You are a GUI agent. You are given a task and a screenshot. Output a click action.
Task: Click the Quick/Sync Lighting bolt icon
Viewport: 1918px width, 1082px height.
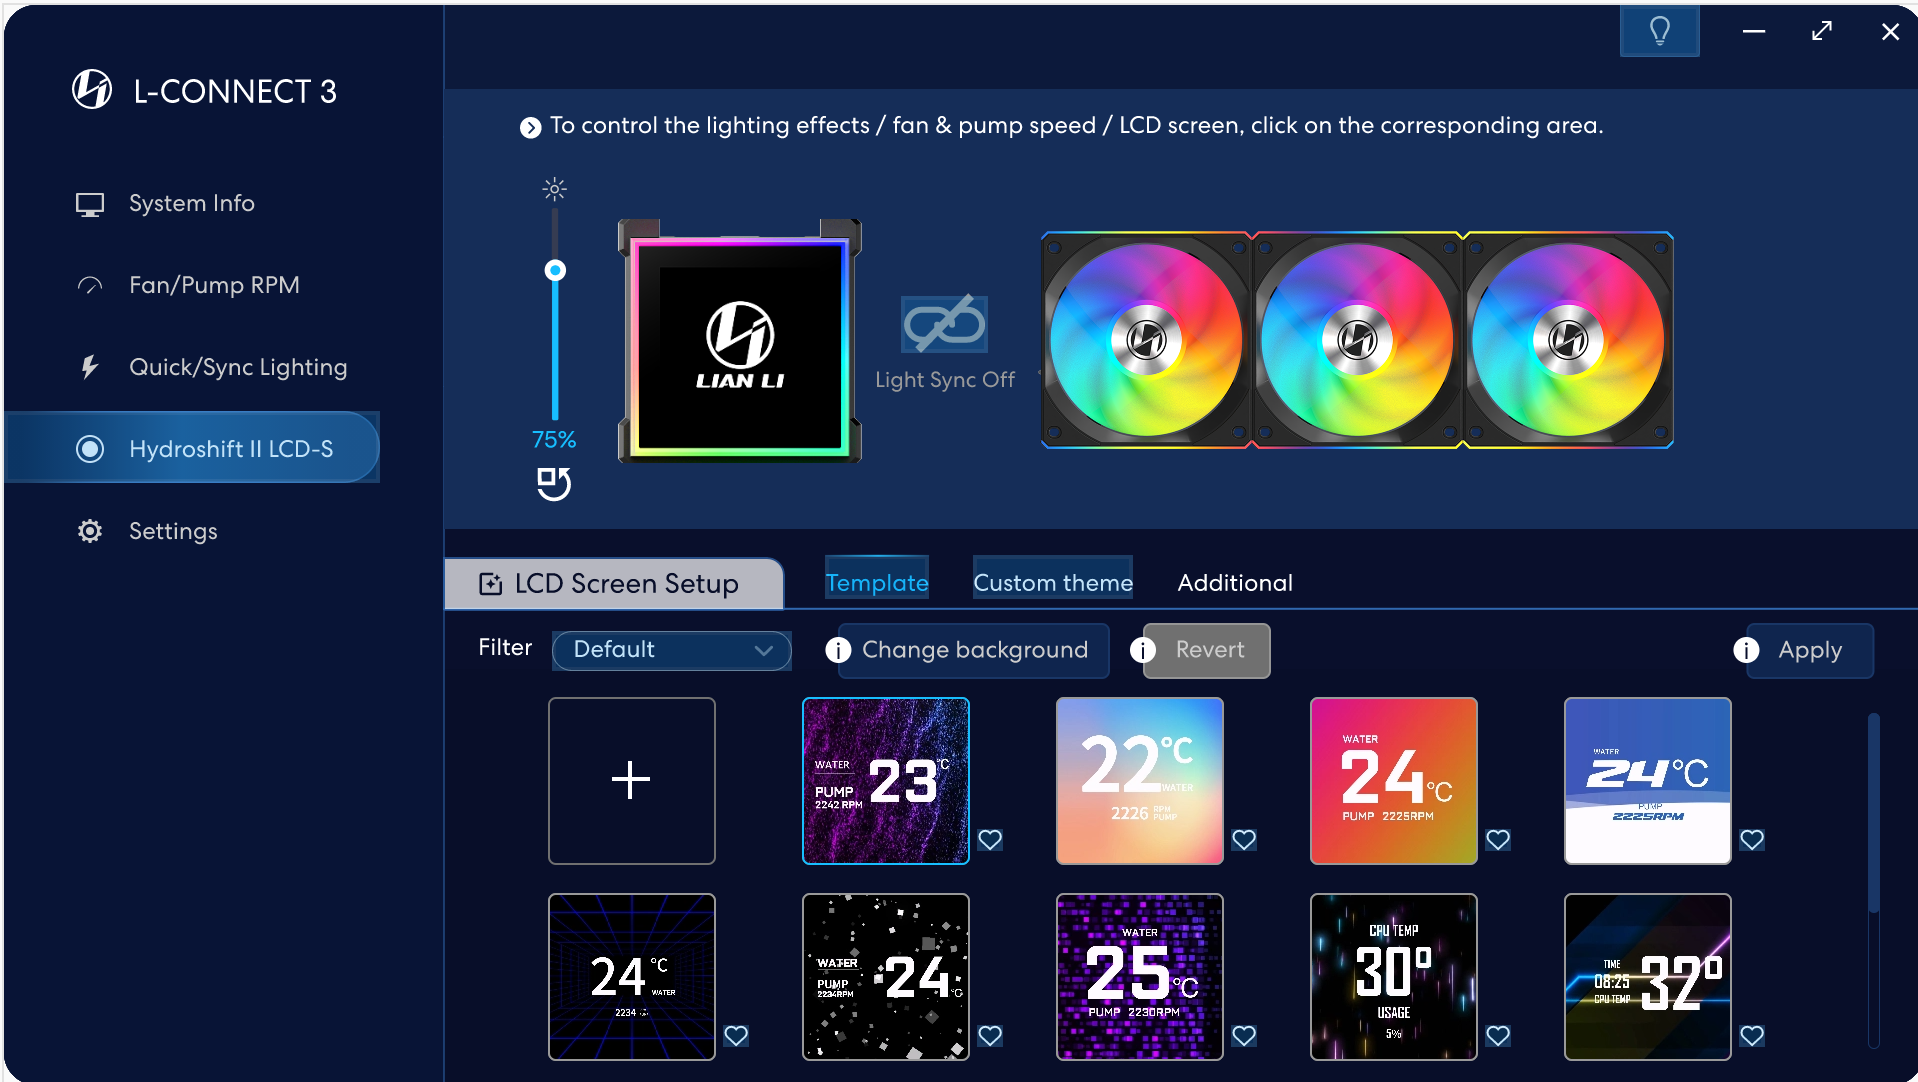click(90, 367)
